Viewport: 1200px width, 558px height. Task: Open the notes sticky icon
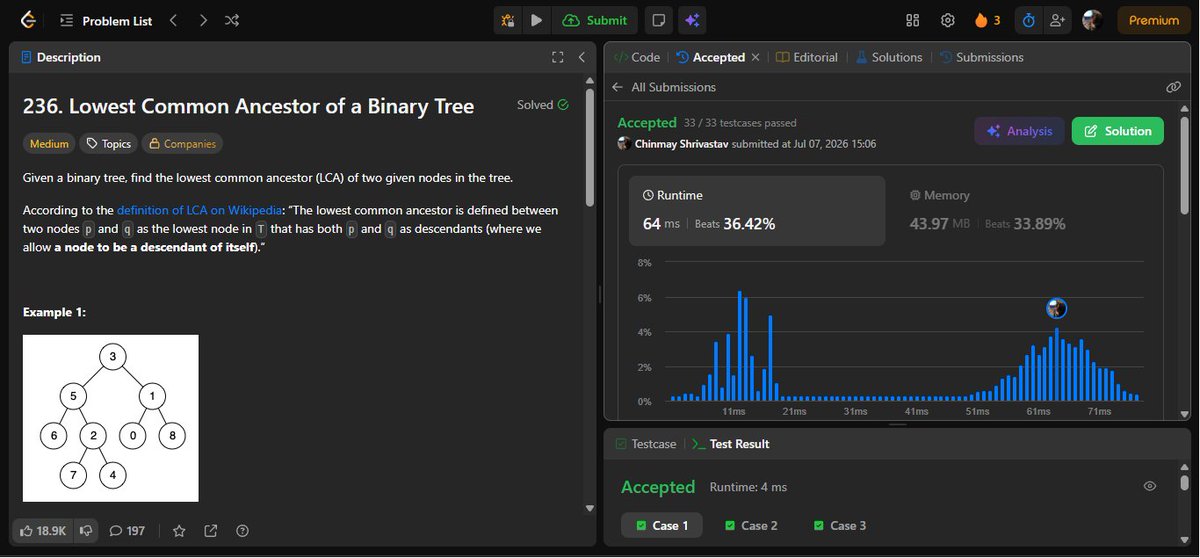click(658, 20)
